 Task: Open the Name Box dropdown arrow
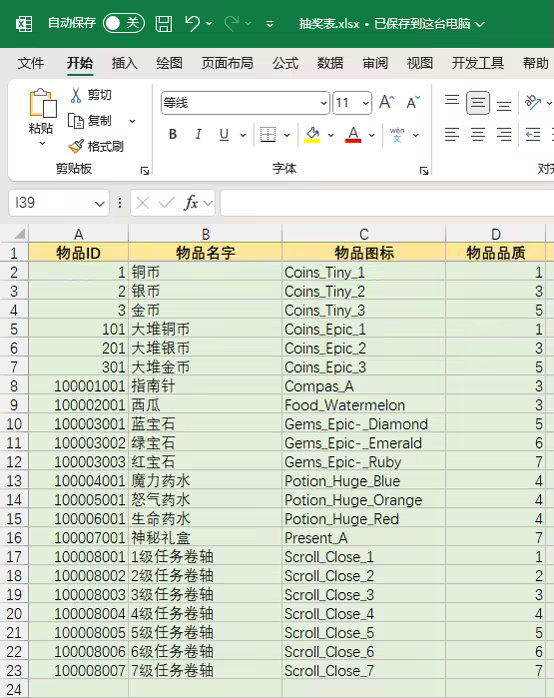(x=100, y=204)
